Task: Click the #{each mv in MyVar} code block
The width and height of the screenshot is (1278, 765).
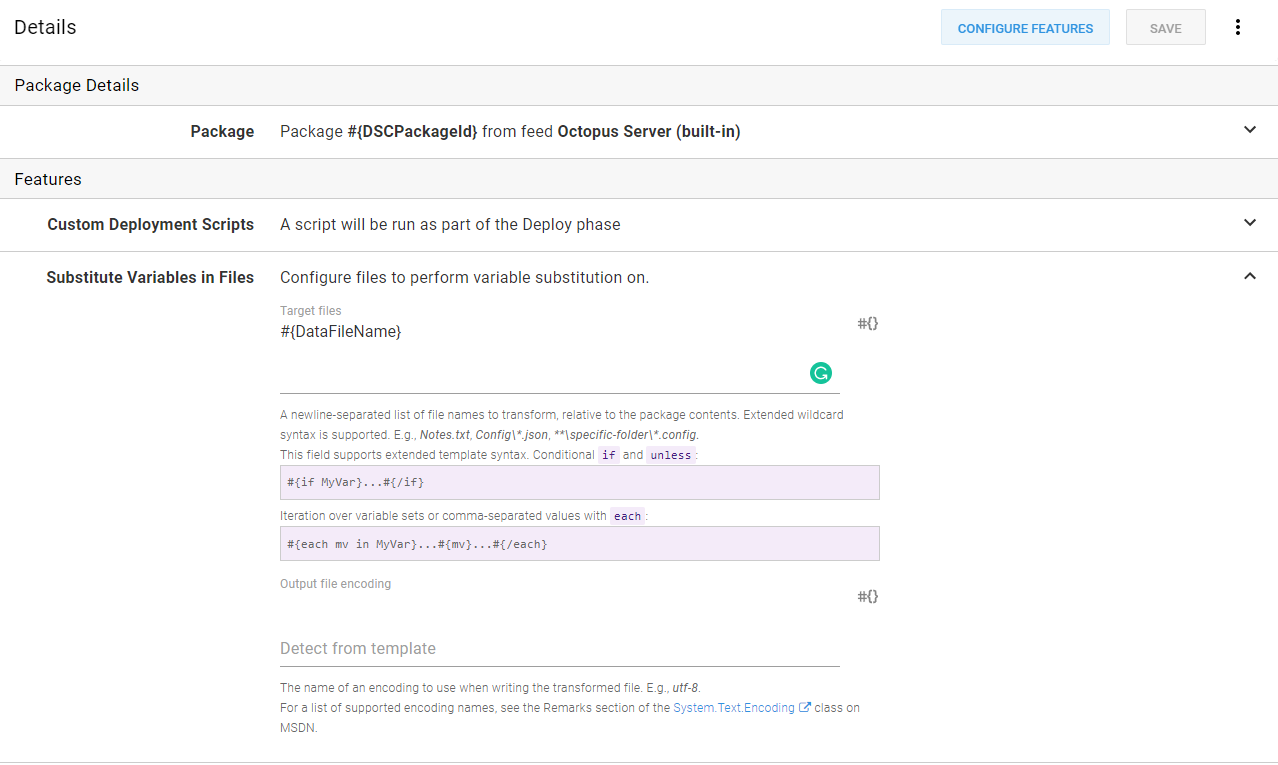Action: point(579,544)
